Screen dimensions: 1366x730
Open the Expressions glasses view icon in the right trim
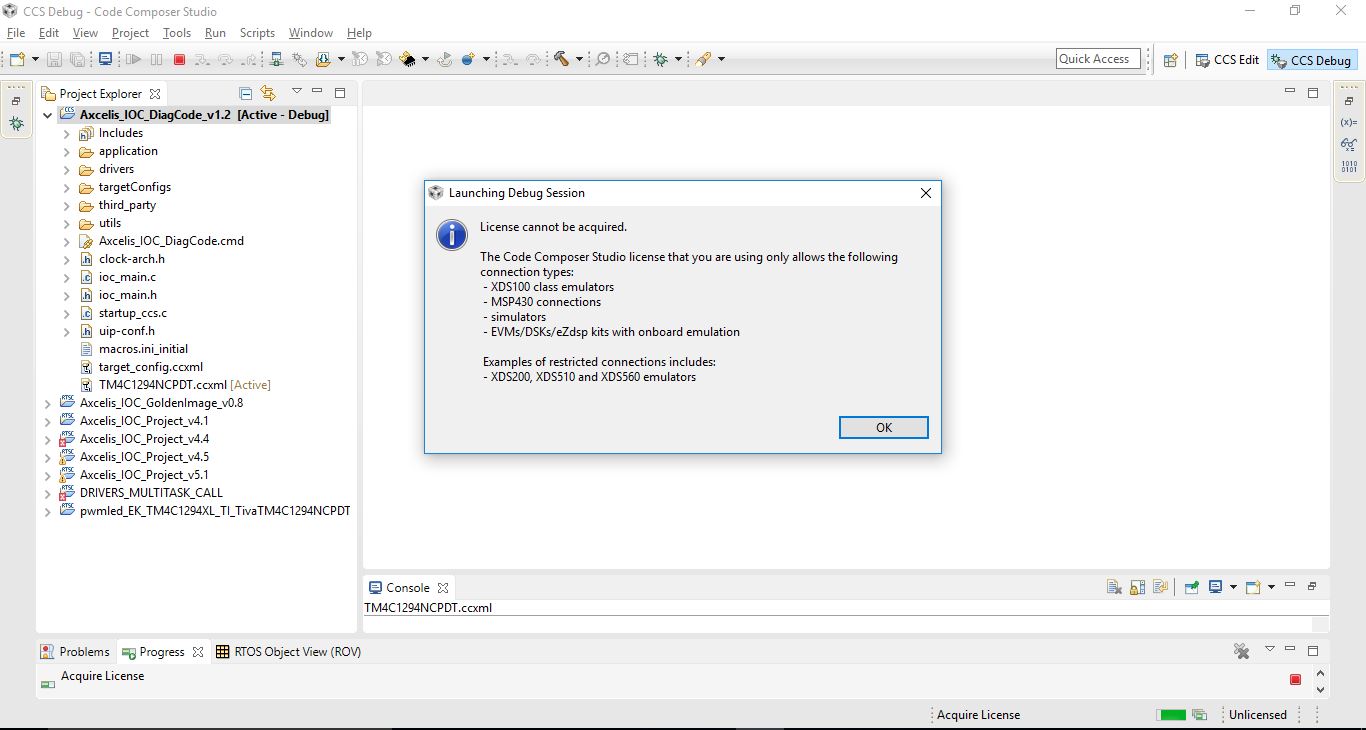point(1349,144)
